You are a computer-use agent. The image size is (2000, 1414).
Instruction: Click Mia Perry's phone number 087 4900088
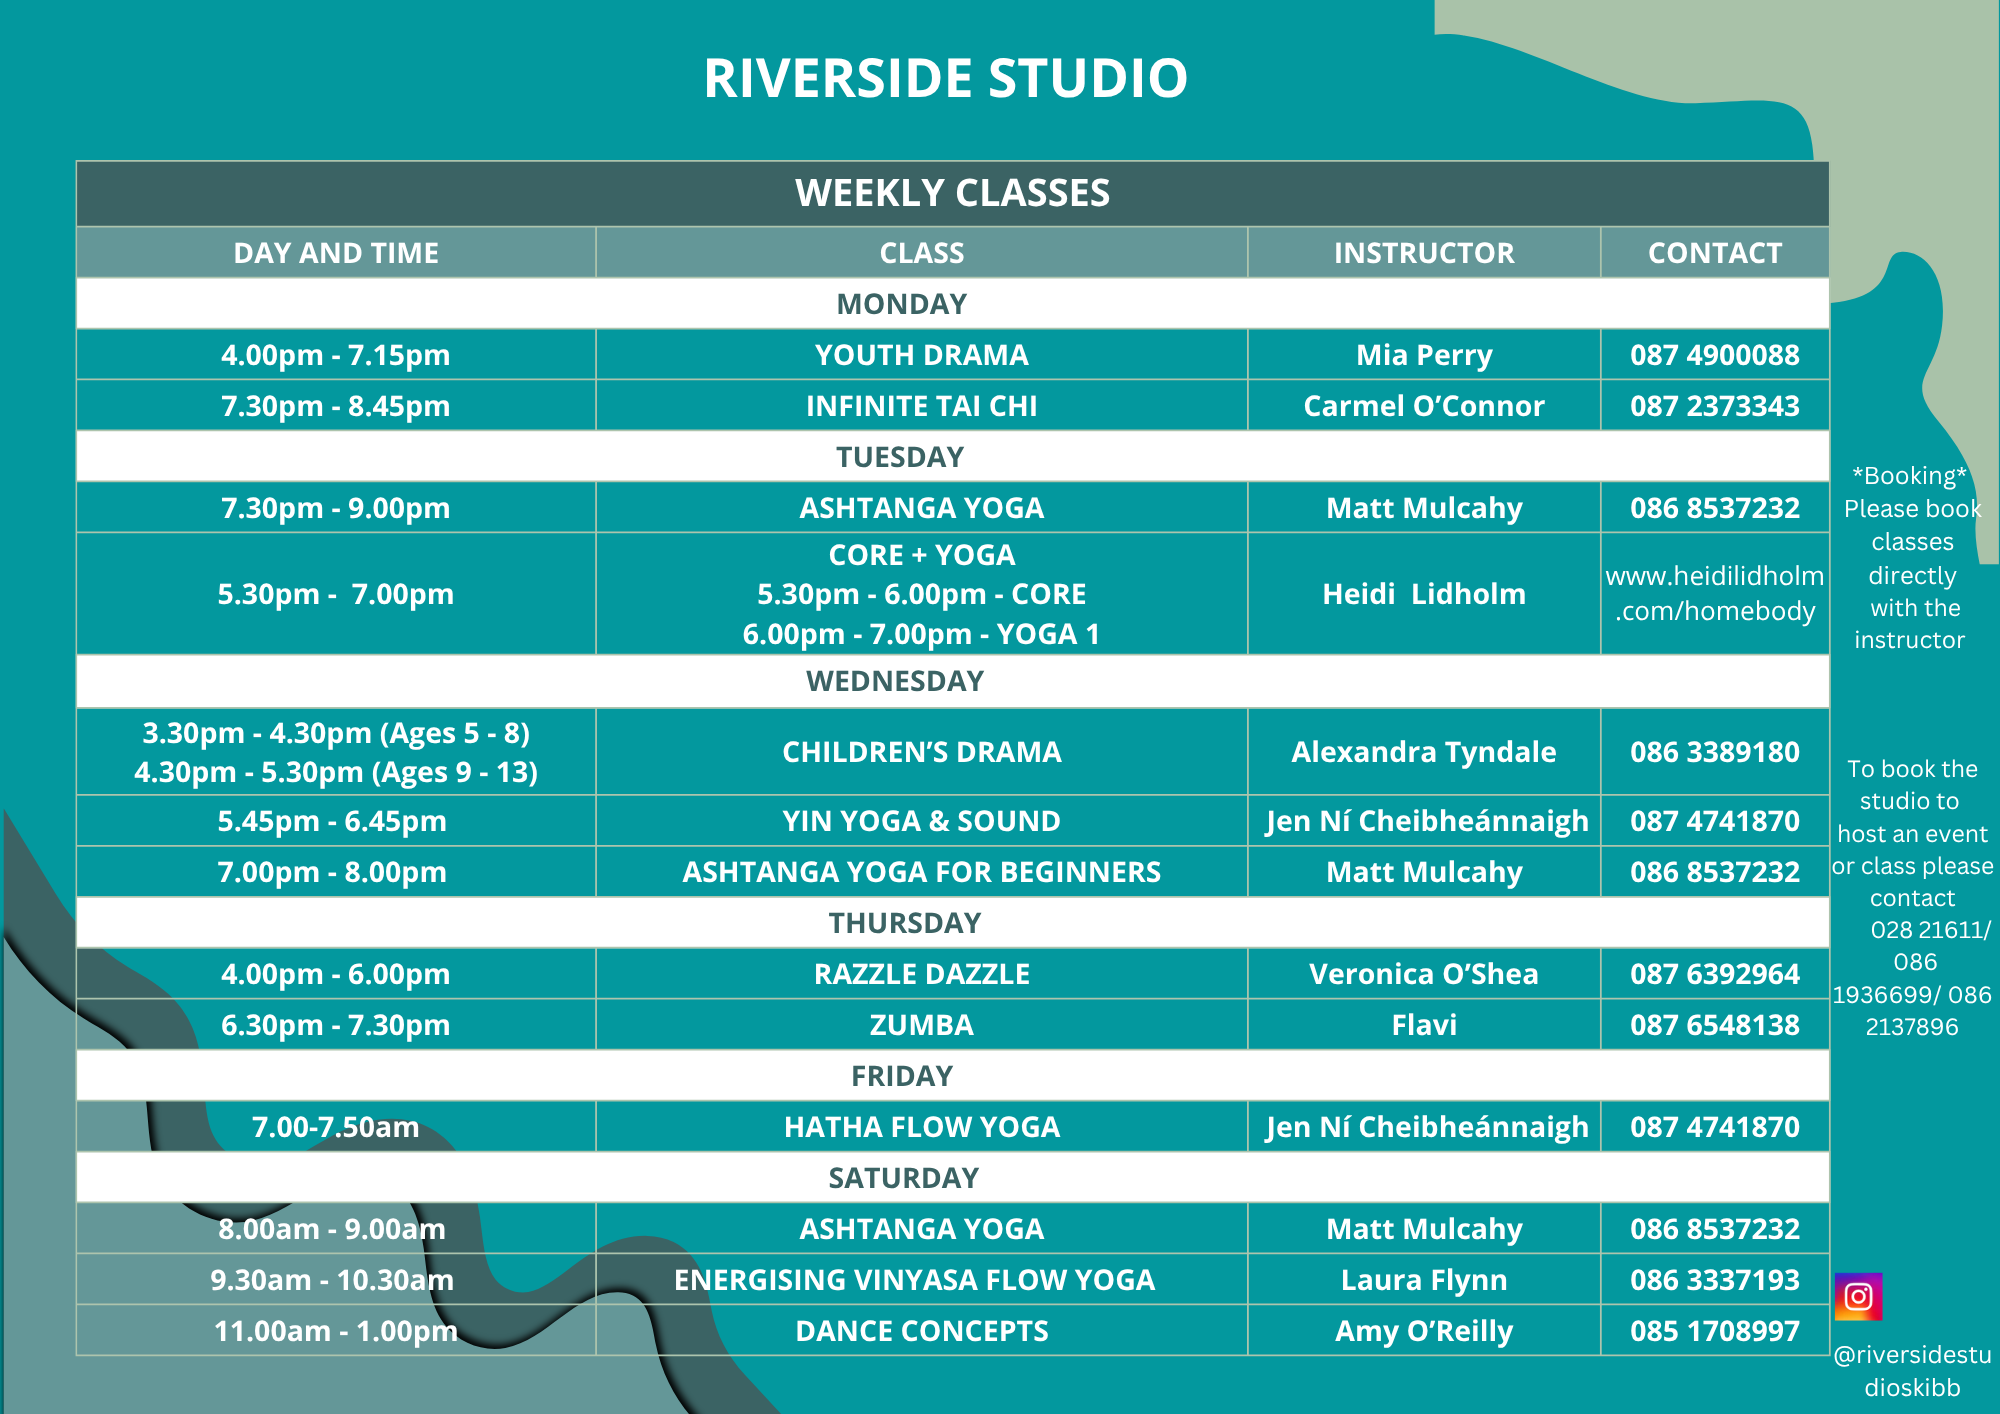tap(1714, 355)
